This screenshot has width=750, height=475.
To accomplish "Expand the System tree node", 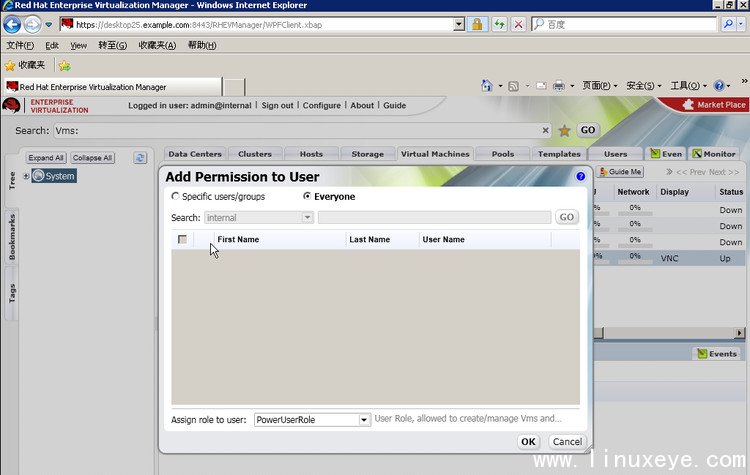I will coord(26,176).
